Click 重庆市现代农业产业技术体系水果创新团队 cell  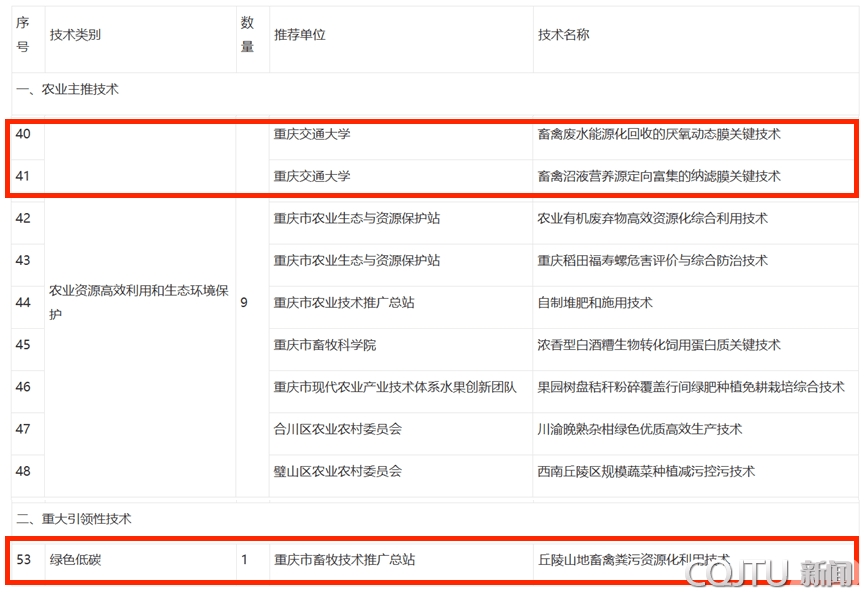(x=395, y=387)
